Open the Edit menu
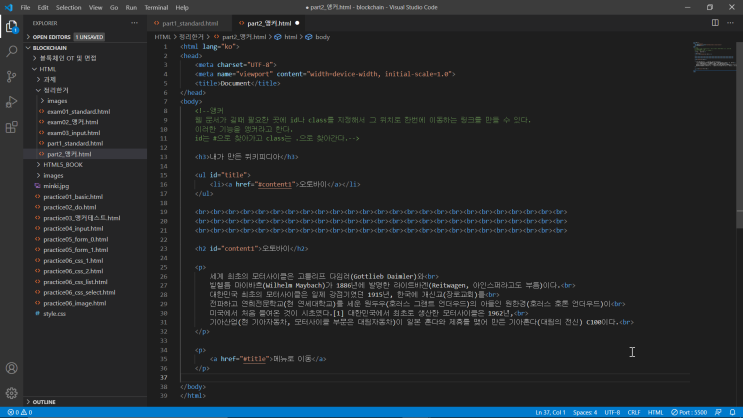This screenshot has width=743, height=418. (x=43, y=8)
